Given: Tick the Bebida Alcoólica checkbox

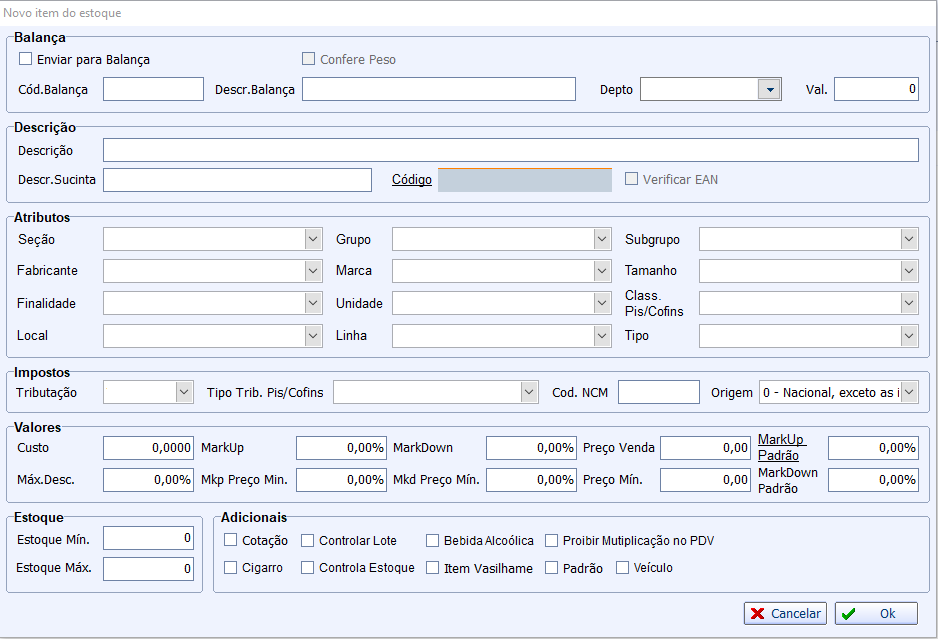Looking at the screenshot, I should pos(433,540).
